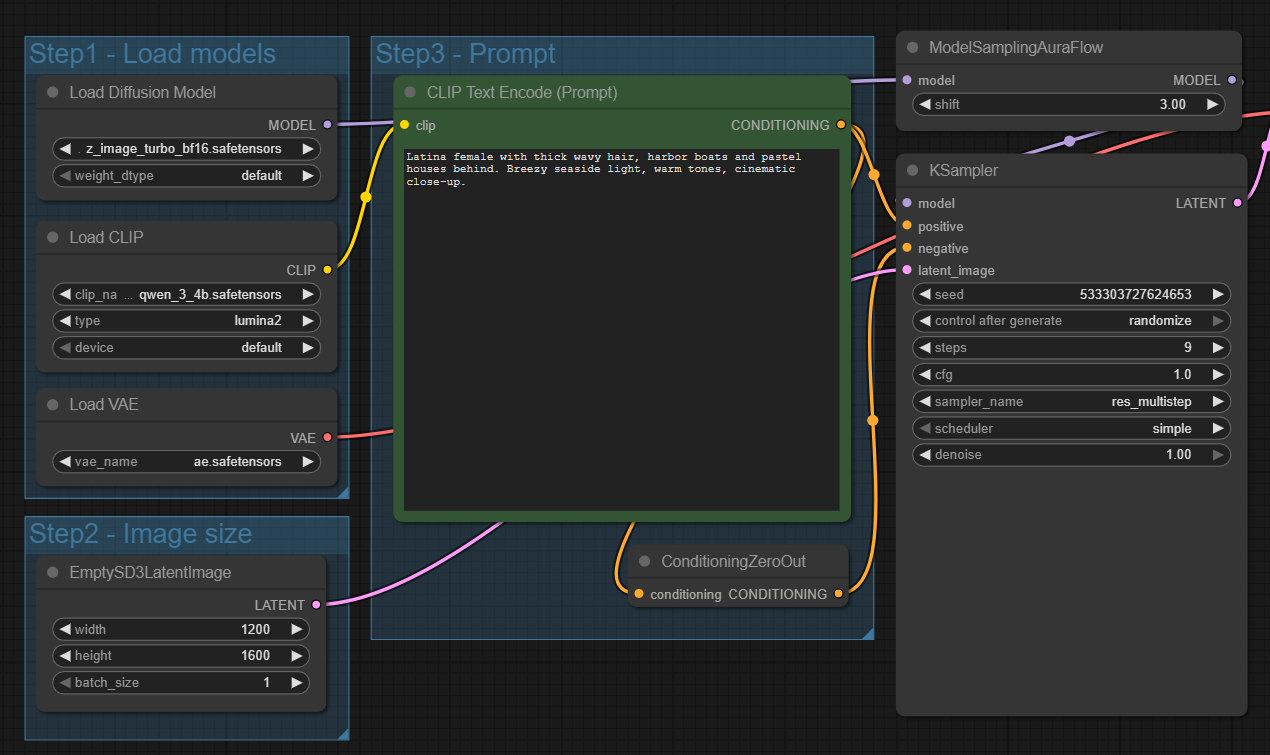This screenshot has height=755, width=1270.
Task: Open the scheduler simple dropdown
Action: pos(1071,428)
